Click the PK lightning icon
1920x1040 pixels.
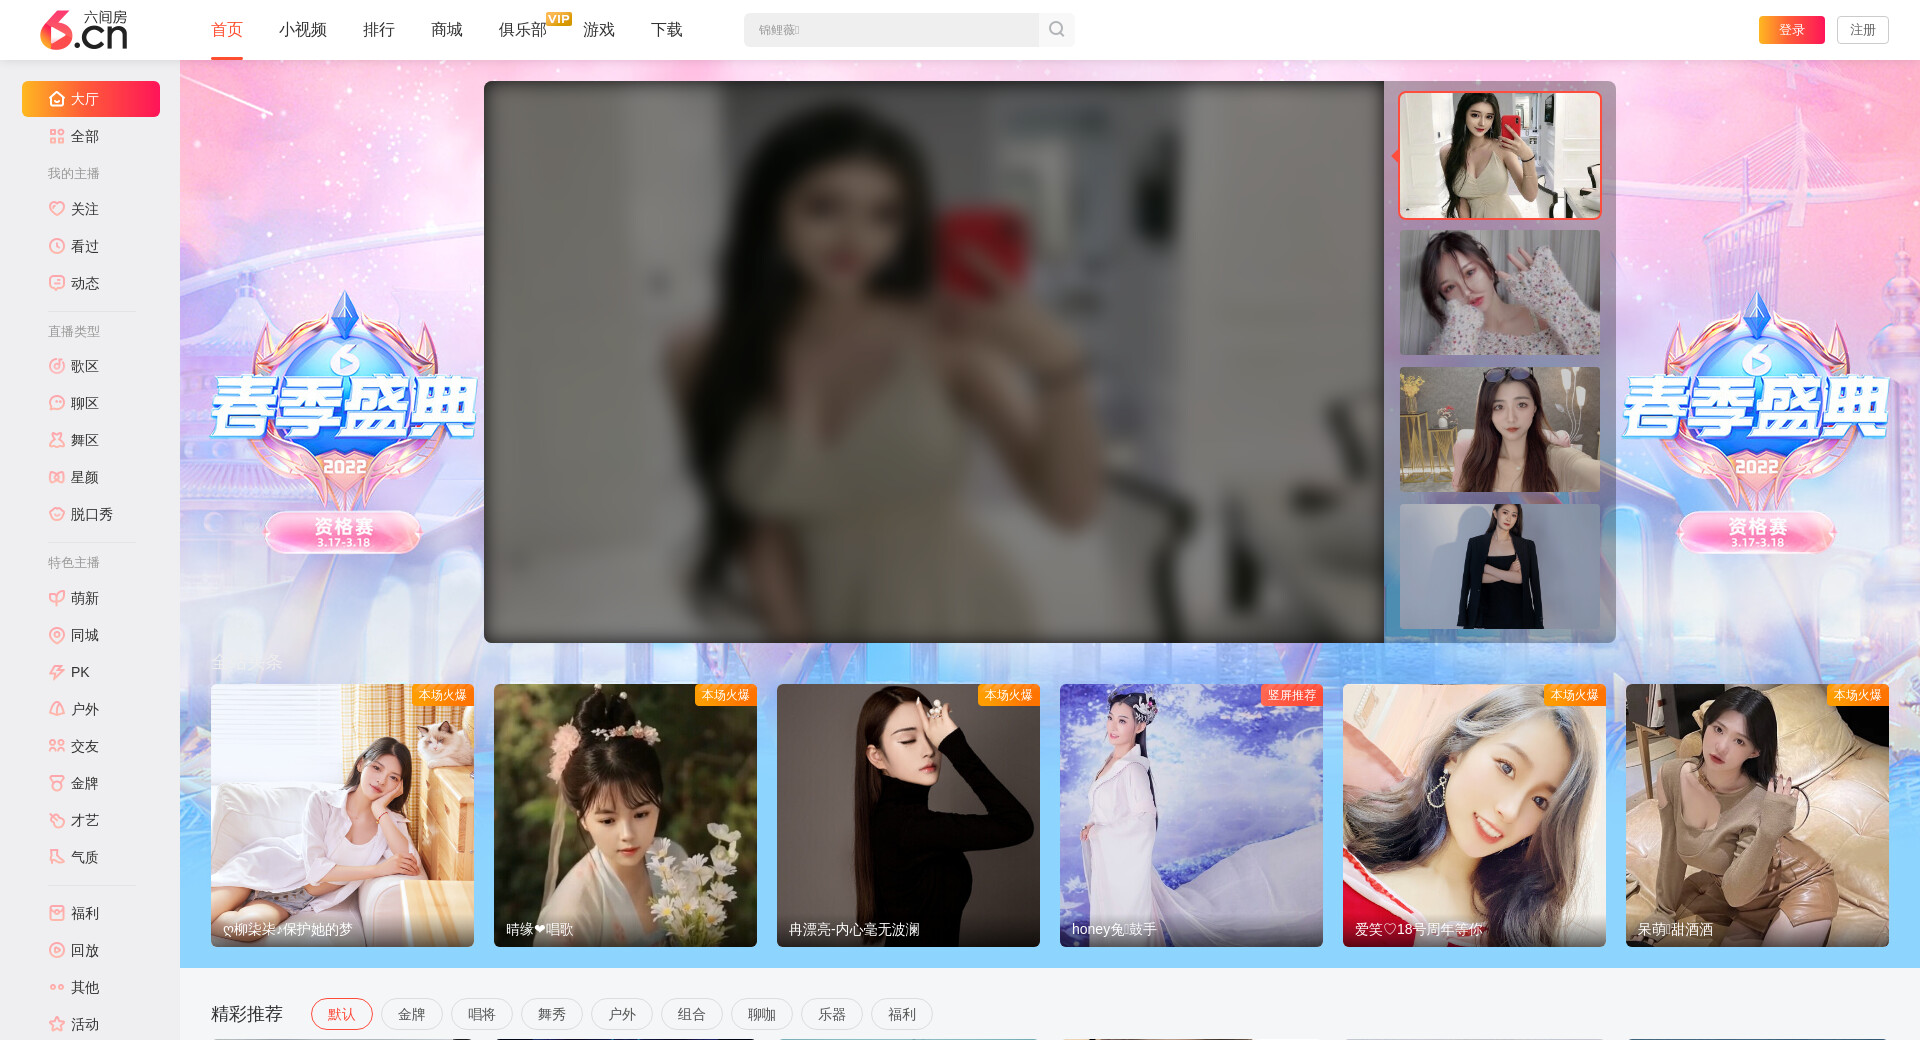click(57, 672)
